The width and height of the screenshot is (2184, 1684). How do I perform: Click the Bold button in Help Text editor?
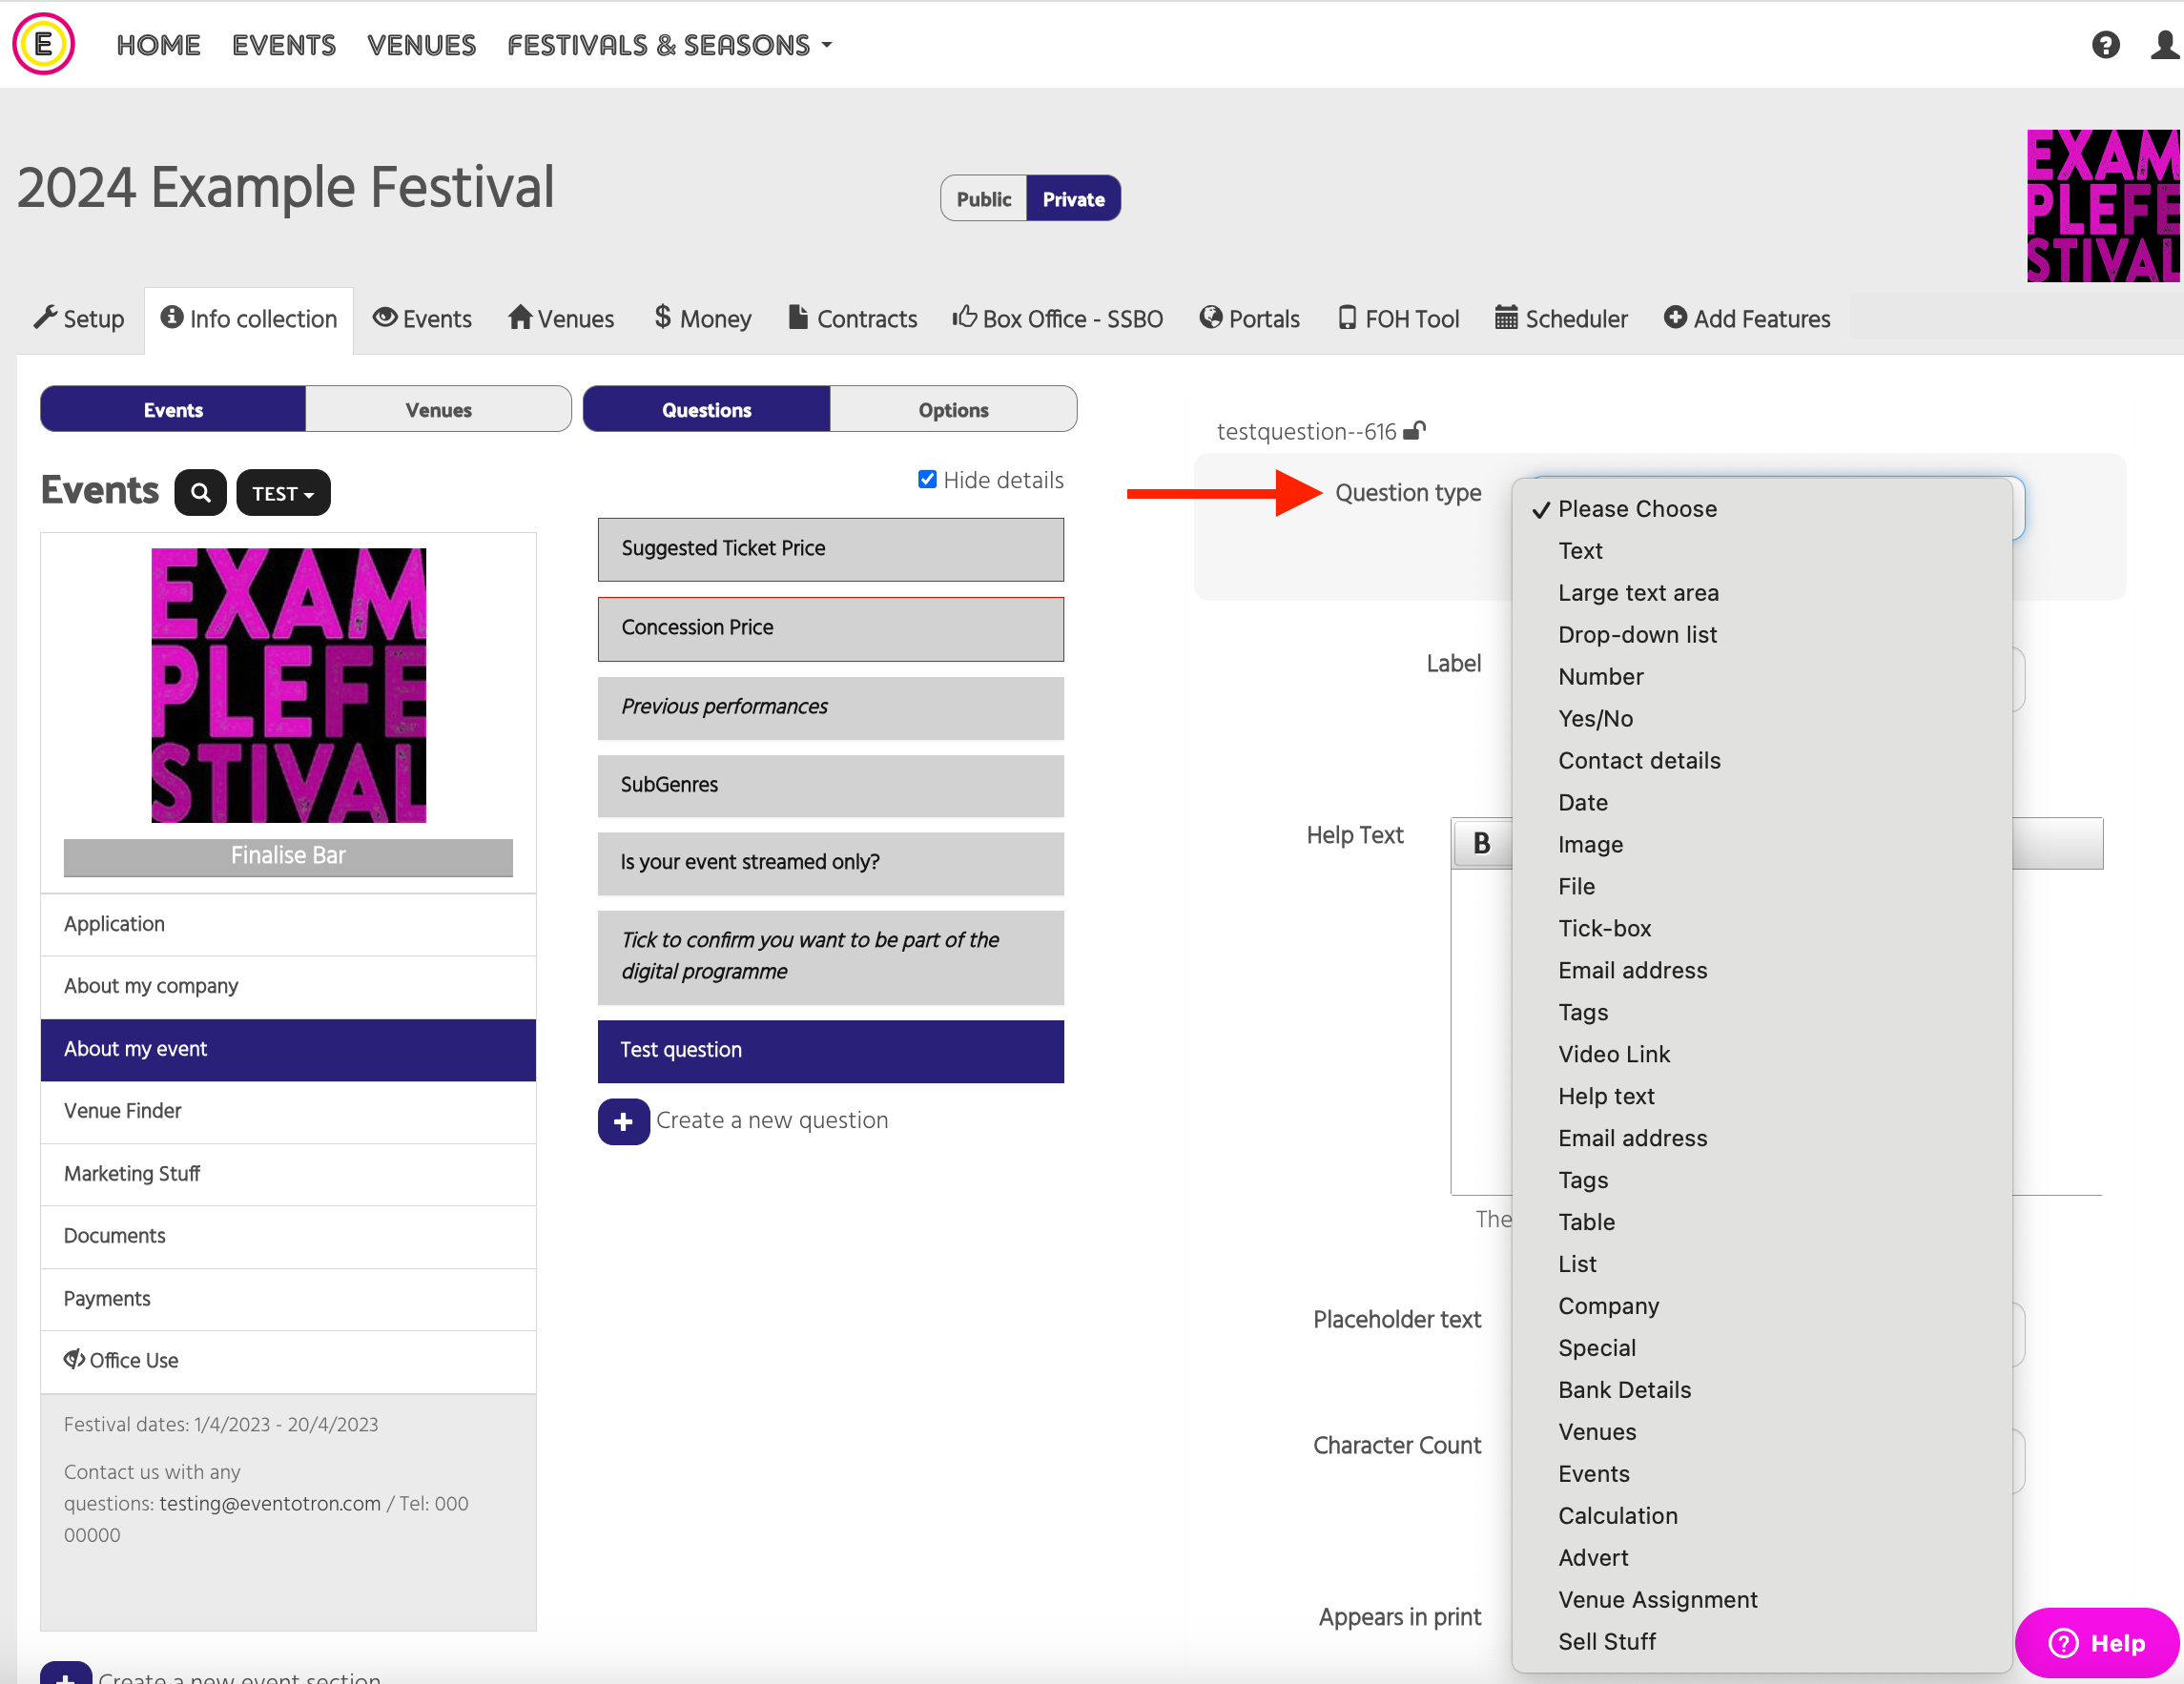pyautogui.click(x=1481, y=843)
